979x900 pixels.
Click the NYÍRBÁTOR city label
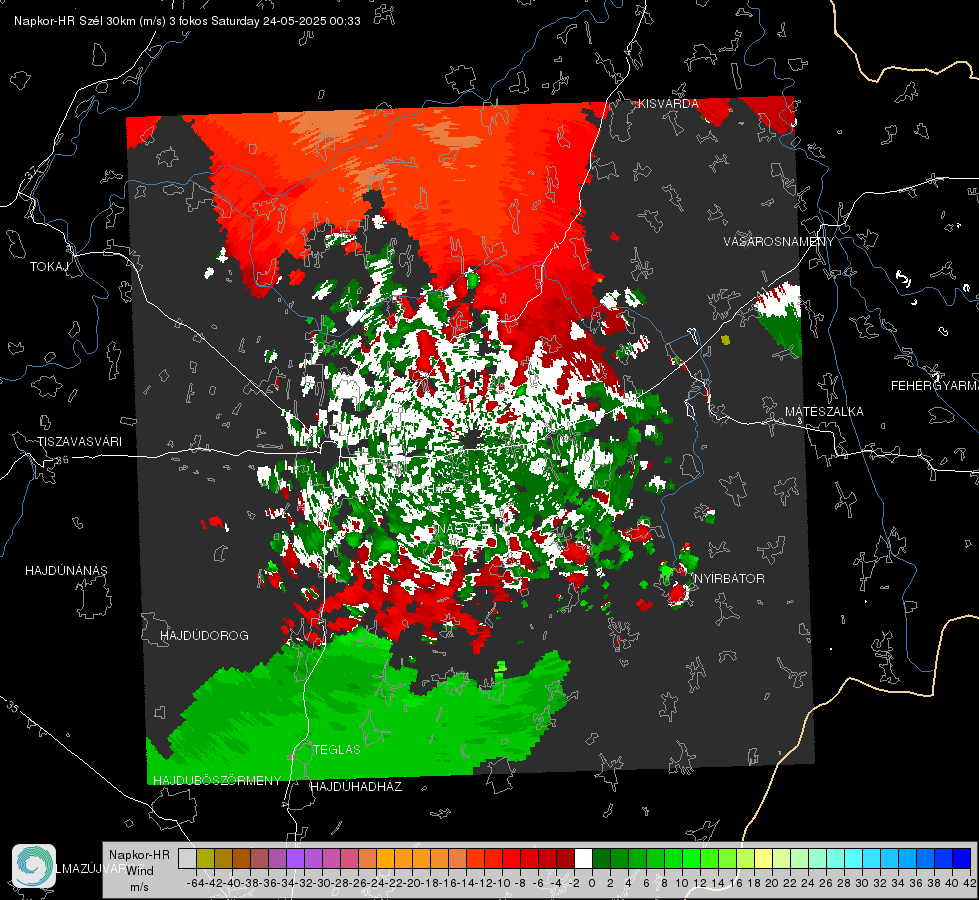[x=729, y=579]
